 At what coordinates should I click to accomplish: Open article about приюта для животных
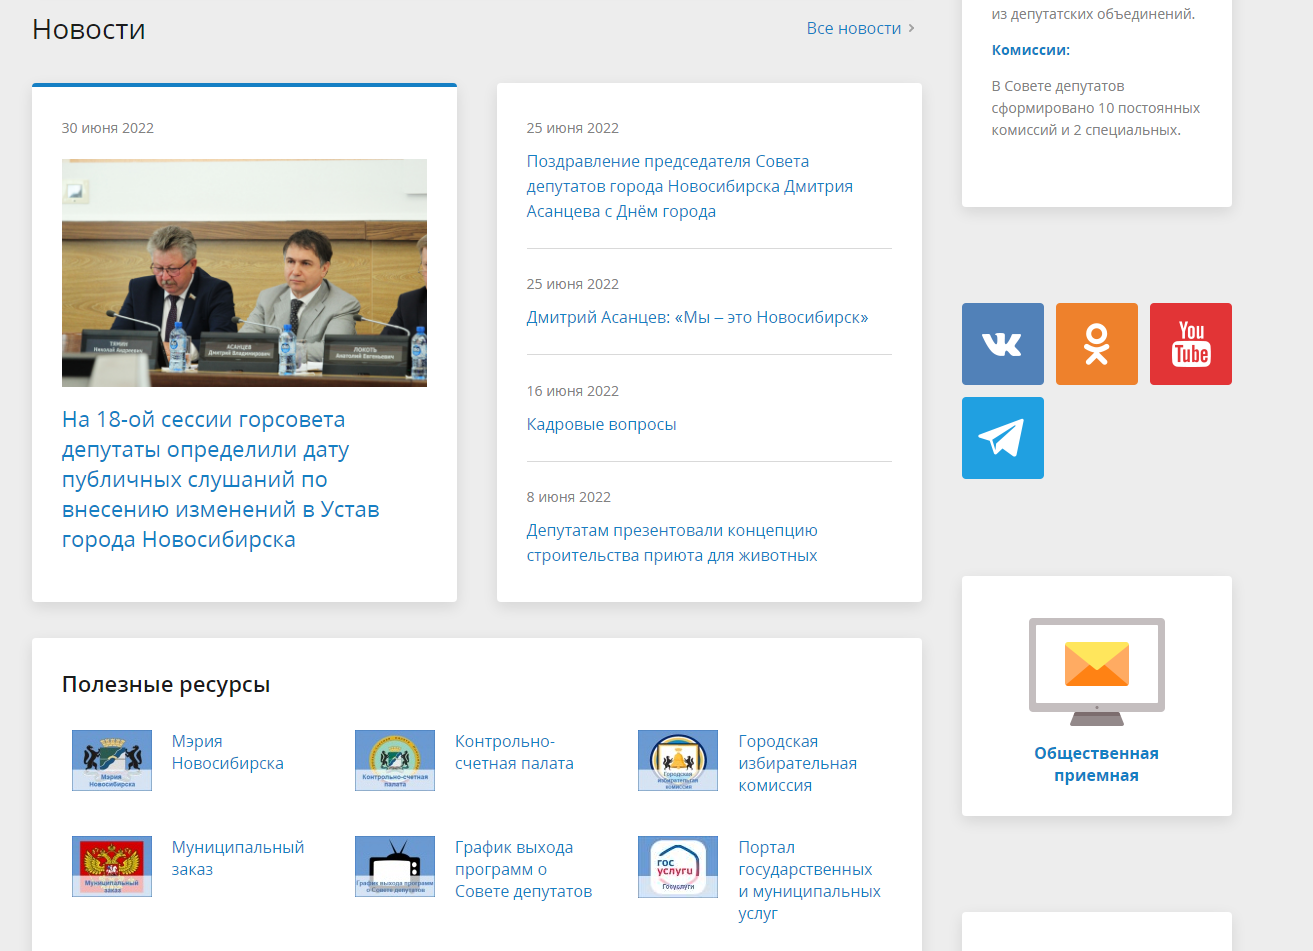click(672, 543)
